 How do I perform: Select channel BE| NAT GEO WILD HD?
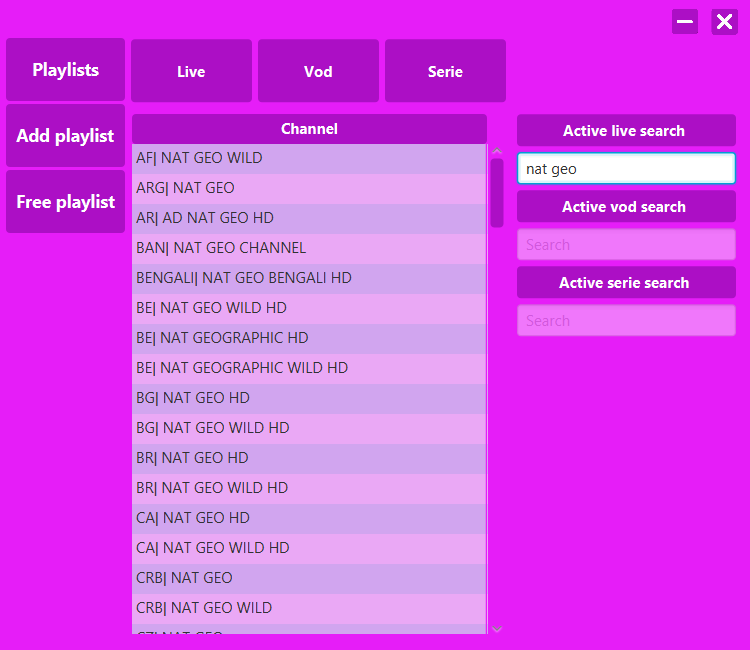pos(309,308)
